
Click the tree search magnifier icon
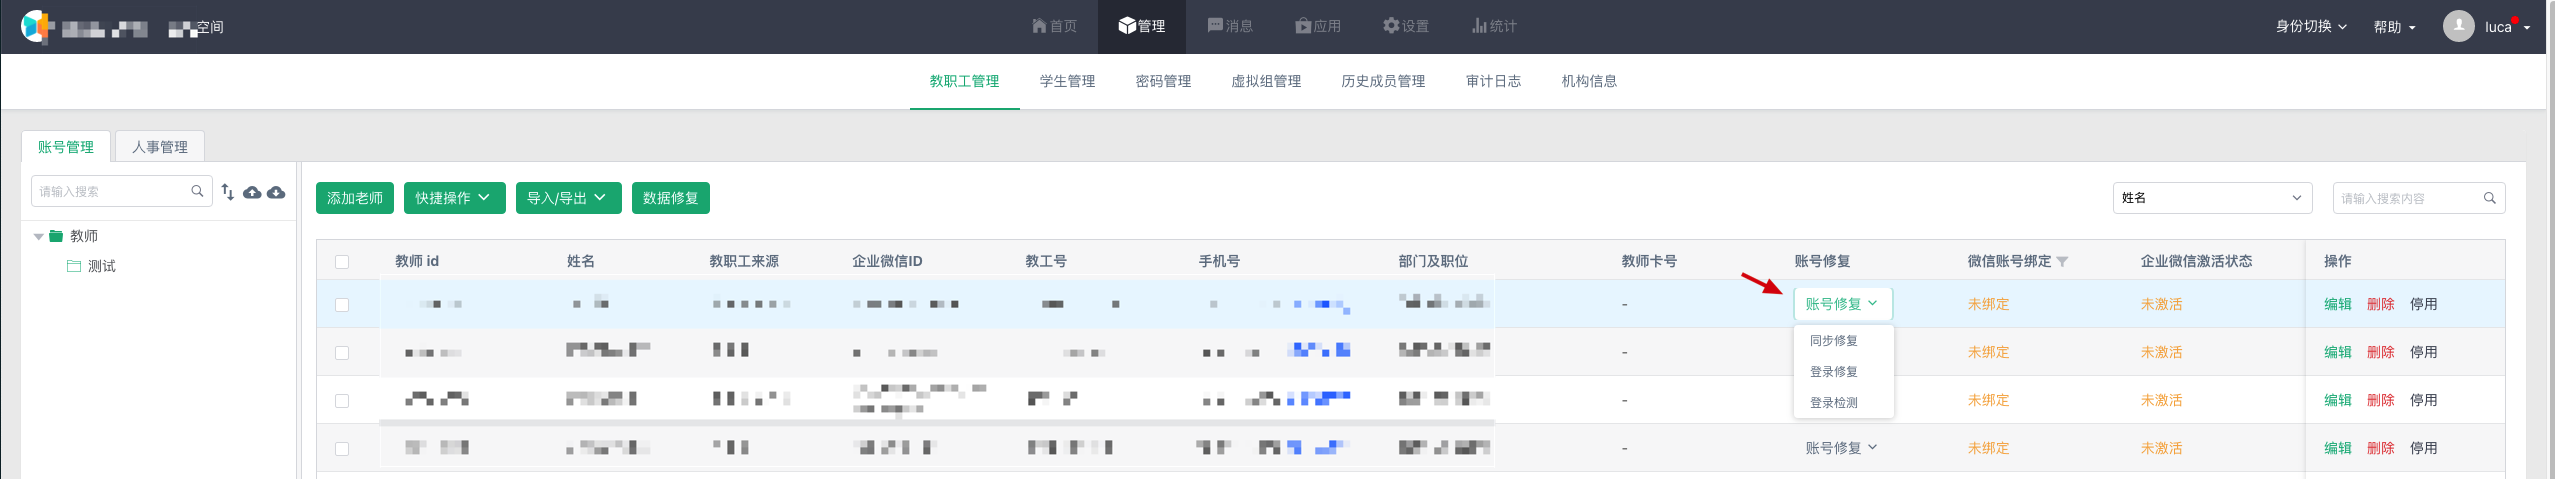(x=197, y=191)
